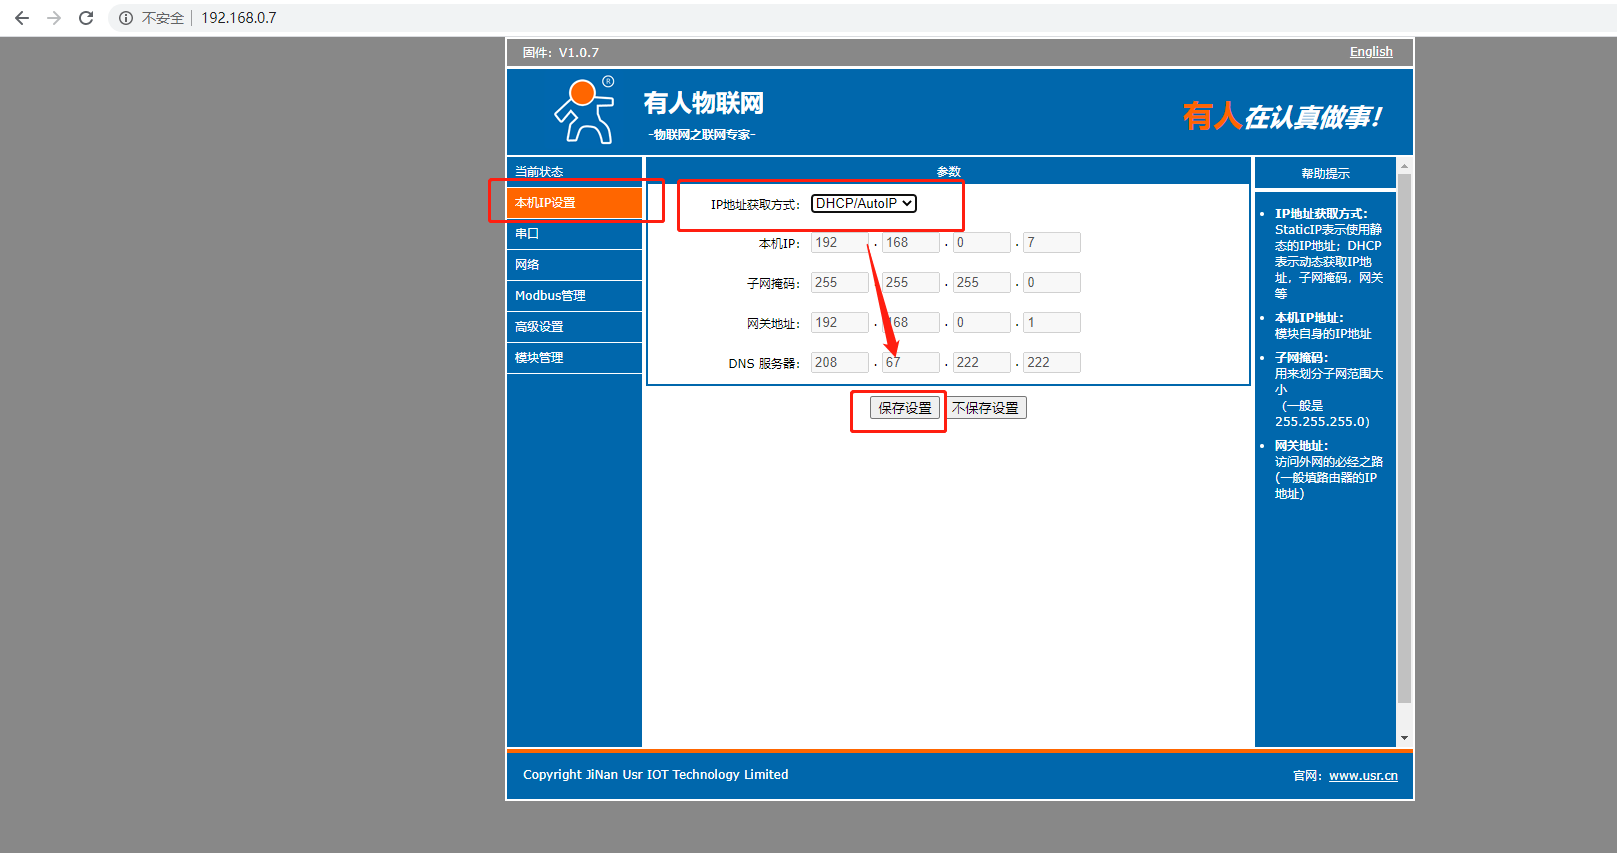
Task: Click the browser forward arrow
Action: point(54,18)
